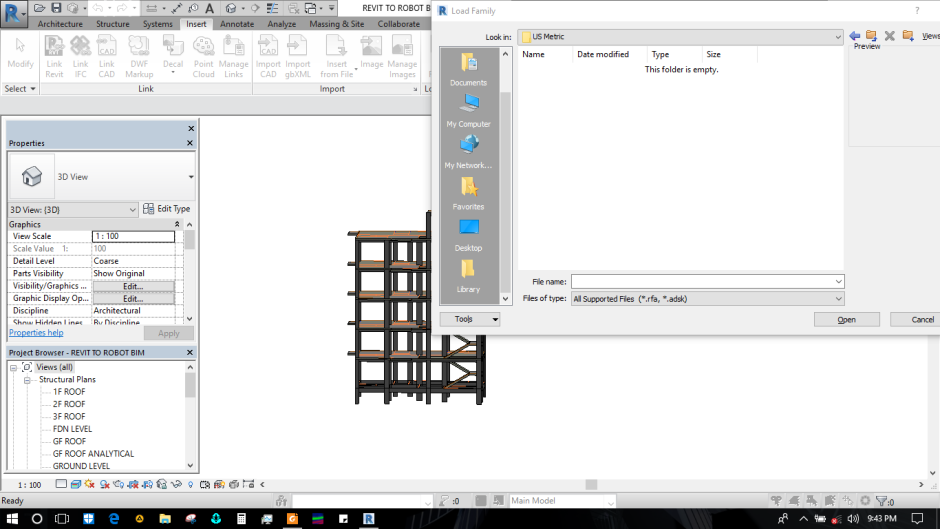The width and height of the screenshot is (940, 529).
Task: Open the Library folder shortcut
Action: [468, 275]
